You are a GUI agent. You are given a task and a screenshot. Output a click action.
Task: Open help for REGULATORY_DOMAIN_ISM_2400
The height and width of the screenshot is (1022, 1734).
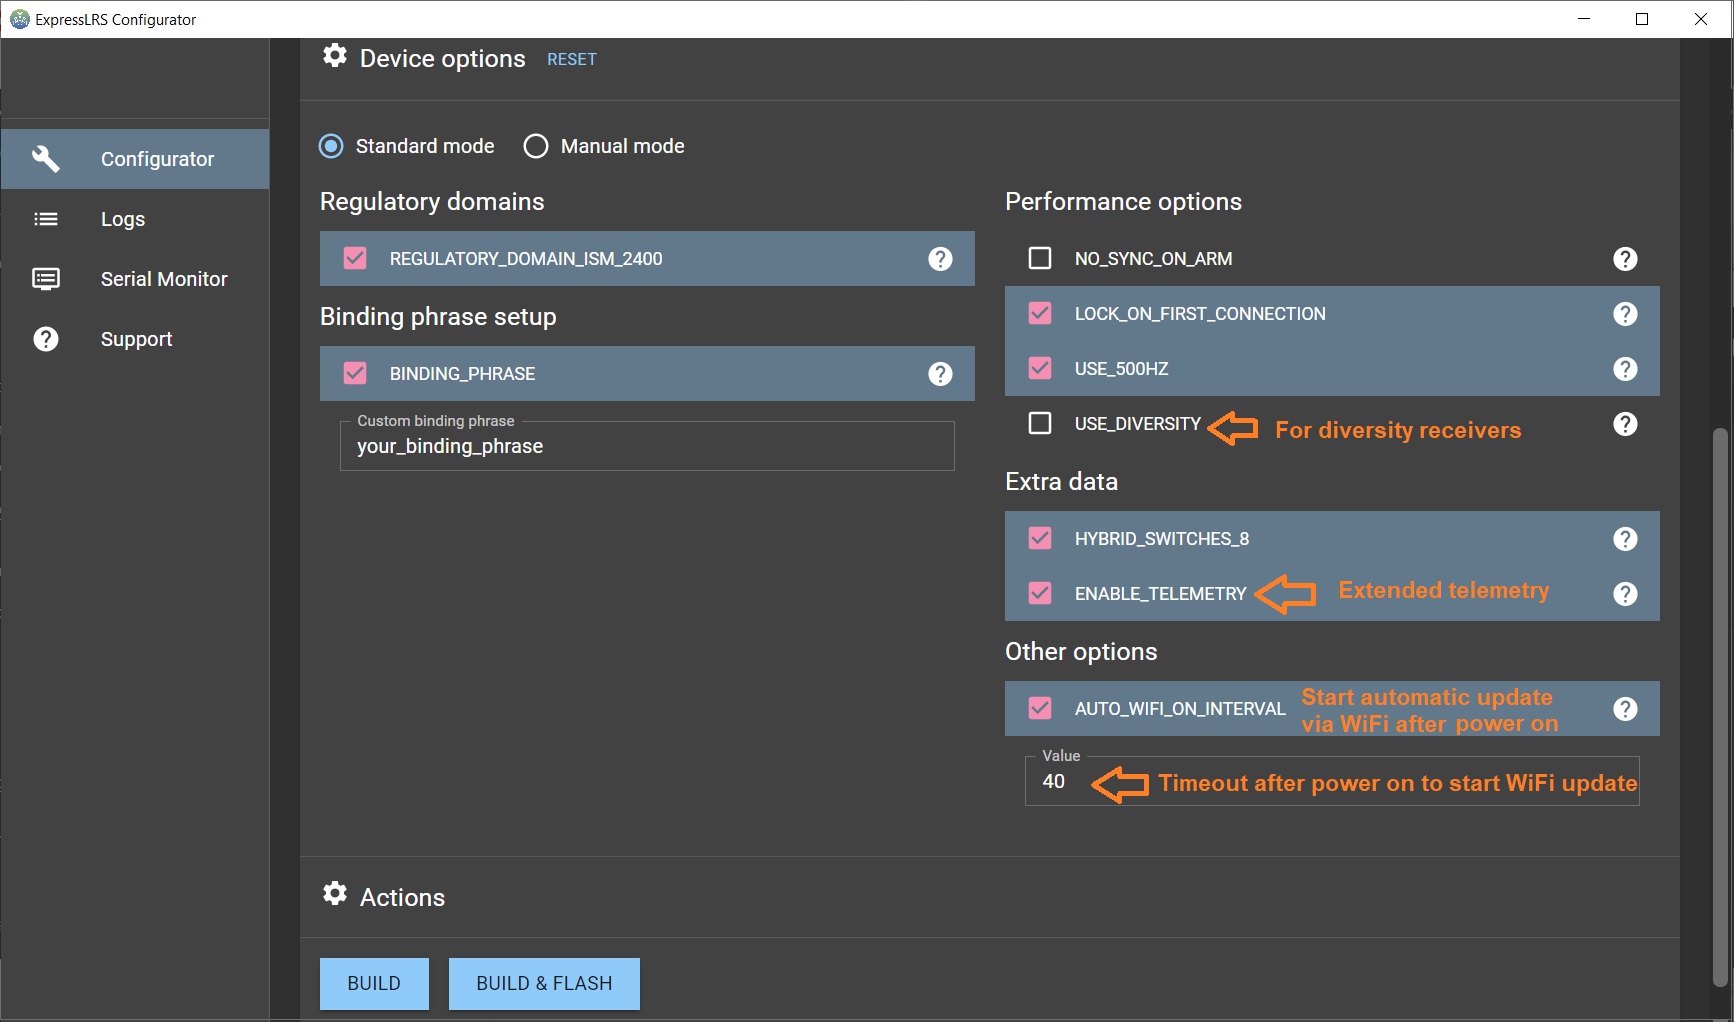point(940,259)
